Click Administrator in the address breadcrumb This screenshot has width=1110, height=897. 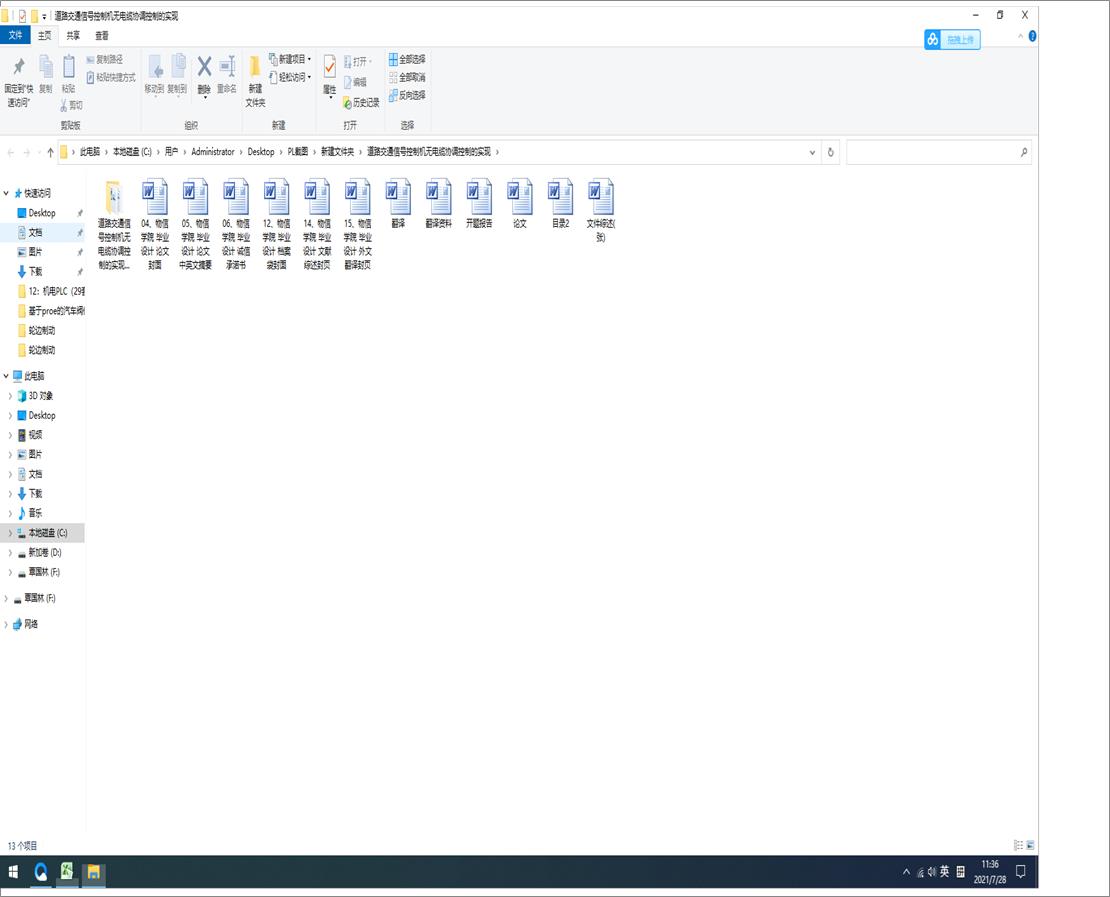coord(212,152)
